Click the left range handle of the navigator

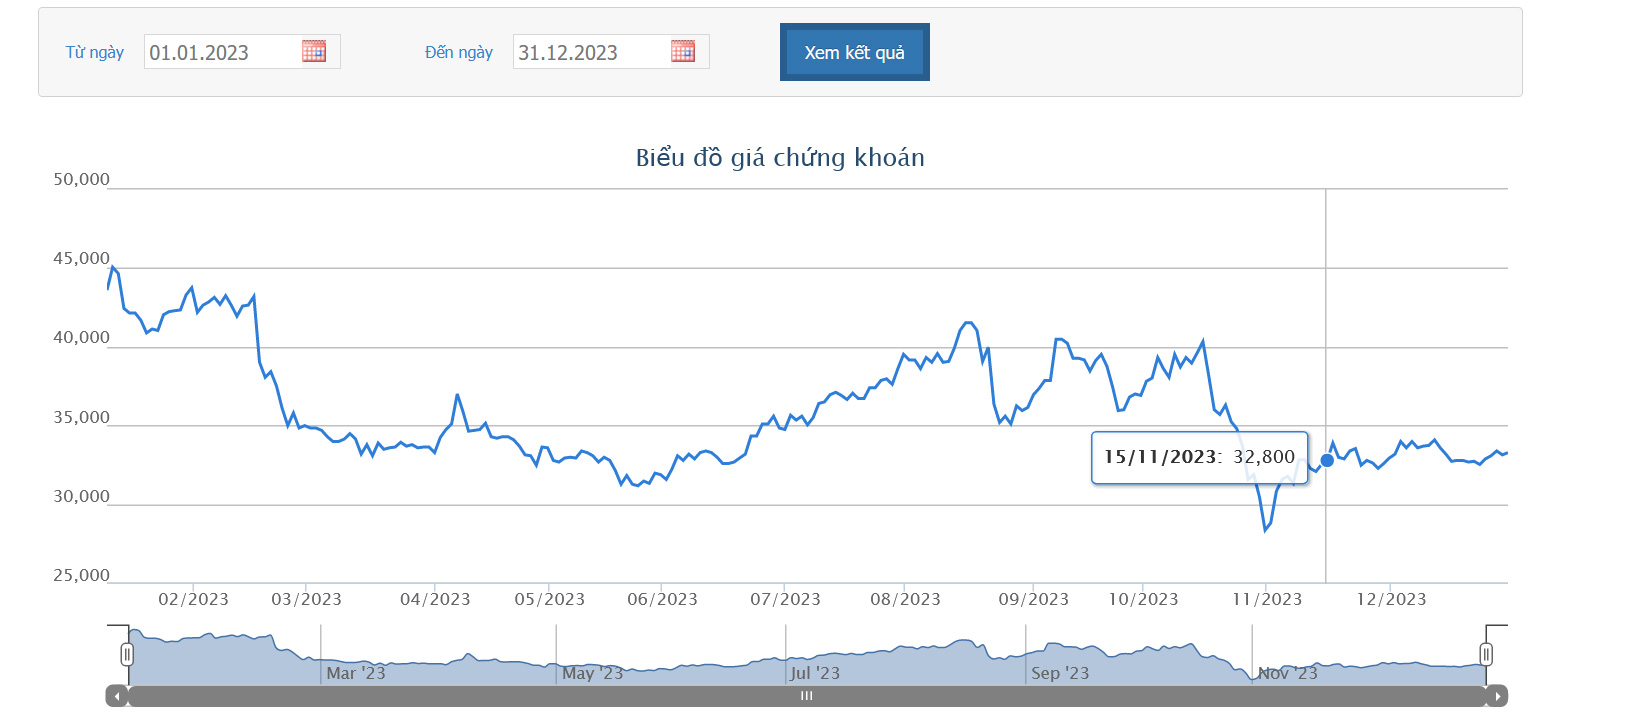pos(127,654)
